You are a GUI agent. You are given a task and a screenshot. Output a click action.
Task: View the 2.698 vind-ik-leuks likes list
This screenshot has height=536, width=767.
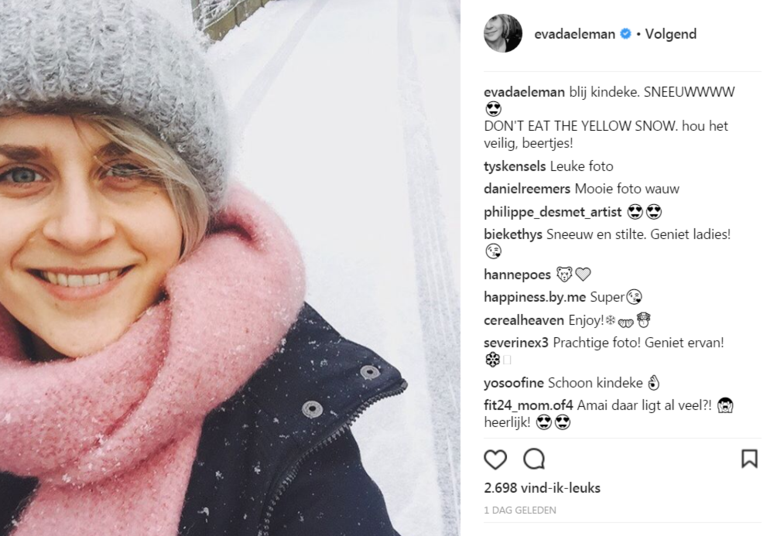(x=542, y=488)
